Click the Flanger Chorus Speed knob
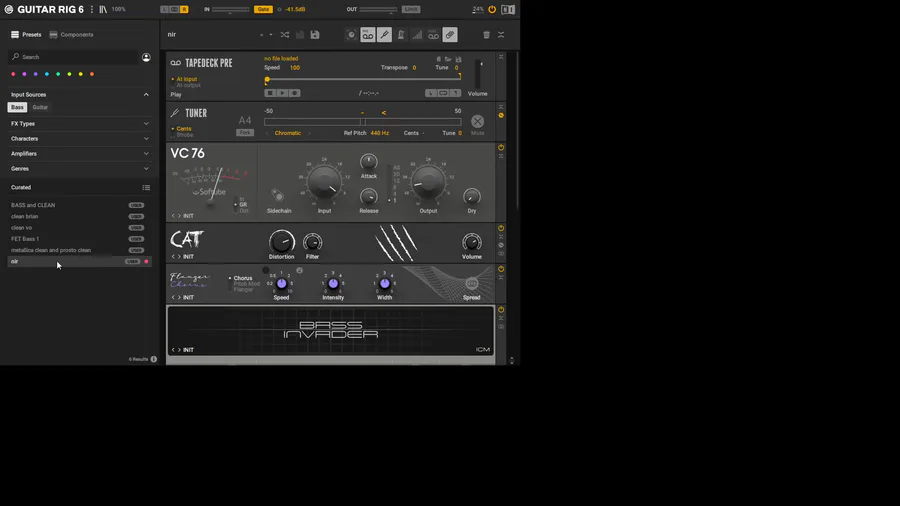 pos(282,283)
